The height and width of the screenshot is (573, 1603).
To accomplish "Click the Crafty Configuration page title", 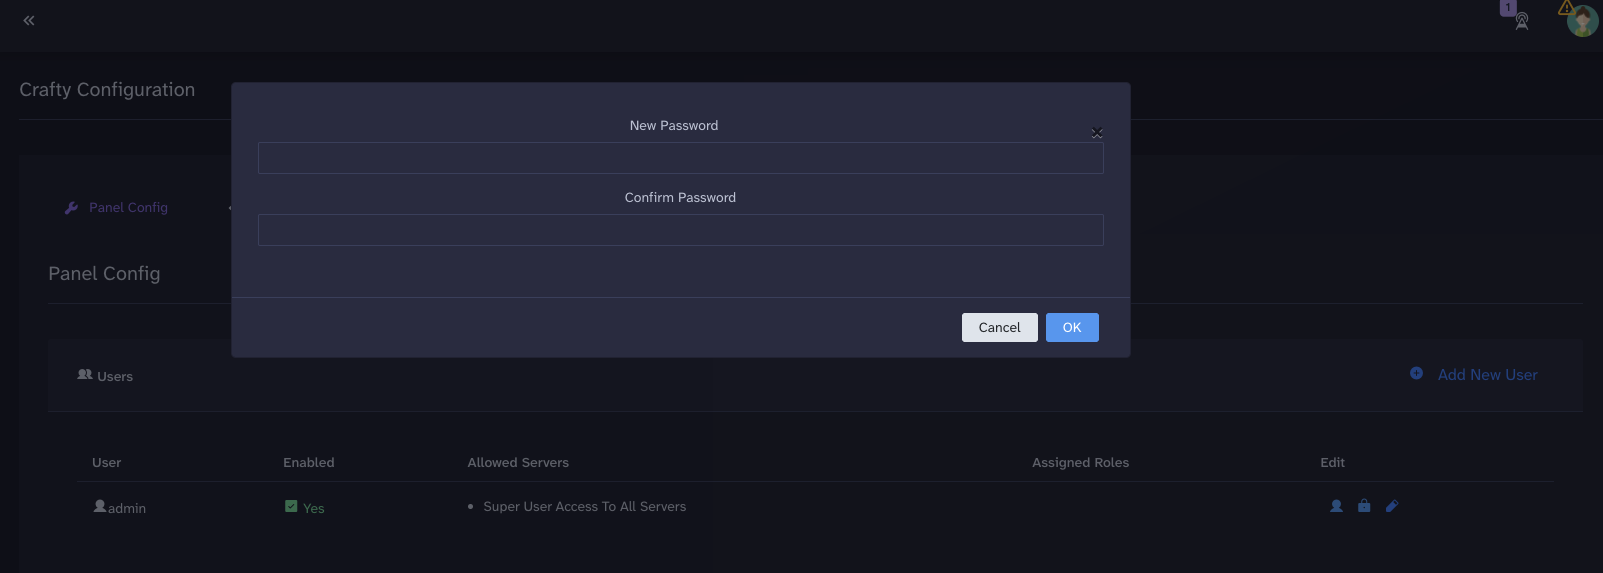I will (x=107, y=89).
